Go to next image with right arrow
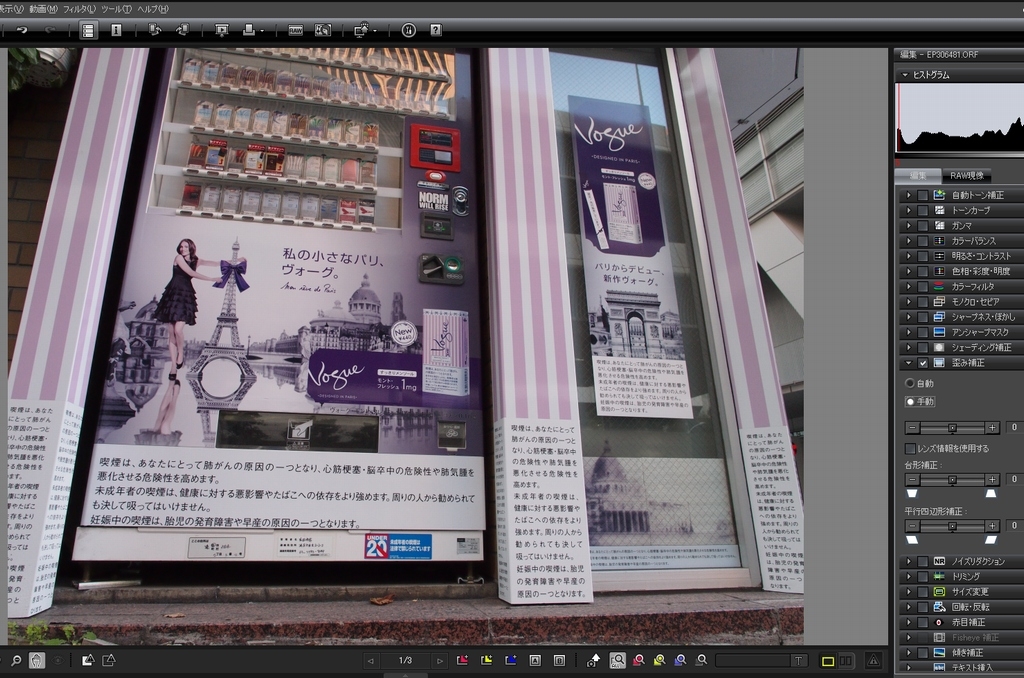Image resolution: width=1024 pixels, height=678 pixels. point(440,661)
